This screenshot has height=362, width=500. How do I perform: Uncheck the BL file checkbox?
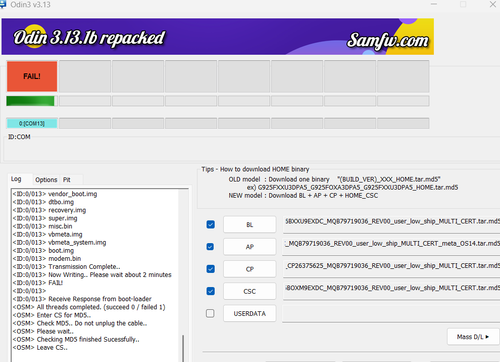click(210, 224)
